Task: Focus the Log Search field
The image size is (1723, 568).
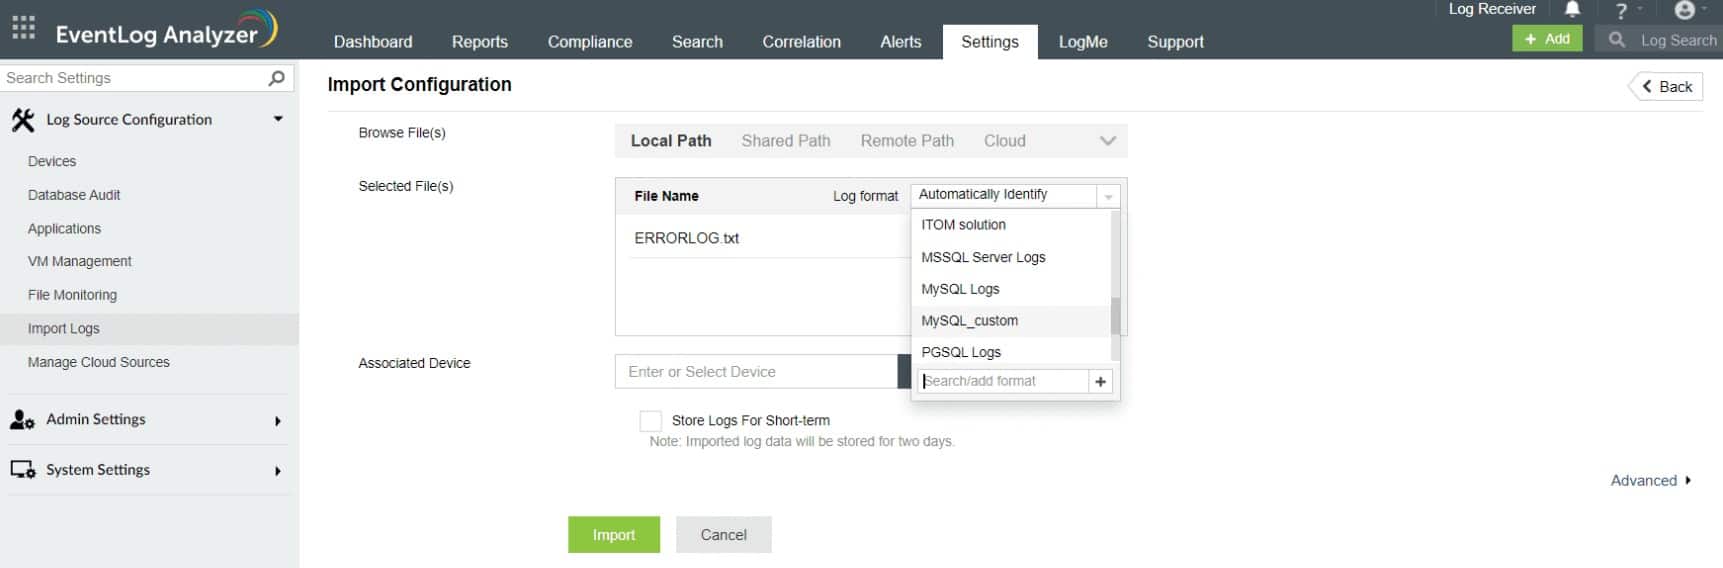Action: point(1678,40)
